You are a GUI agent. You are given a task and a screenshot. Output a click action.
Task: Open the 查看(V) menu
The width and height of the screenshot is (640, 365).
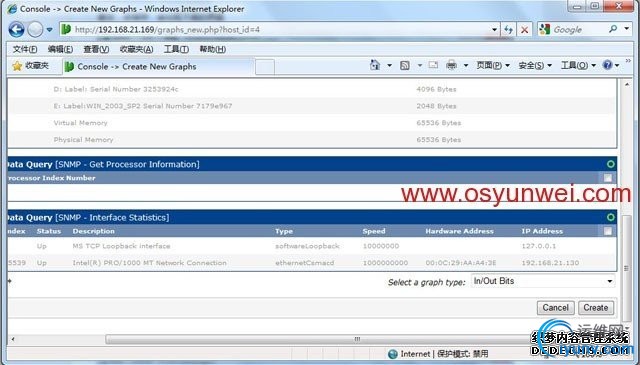click(96, 49)
